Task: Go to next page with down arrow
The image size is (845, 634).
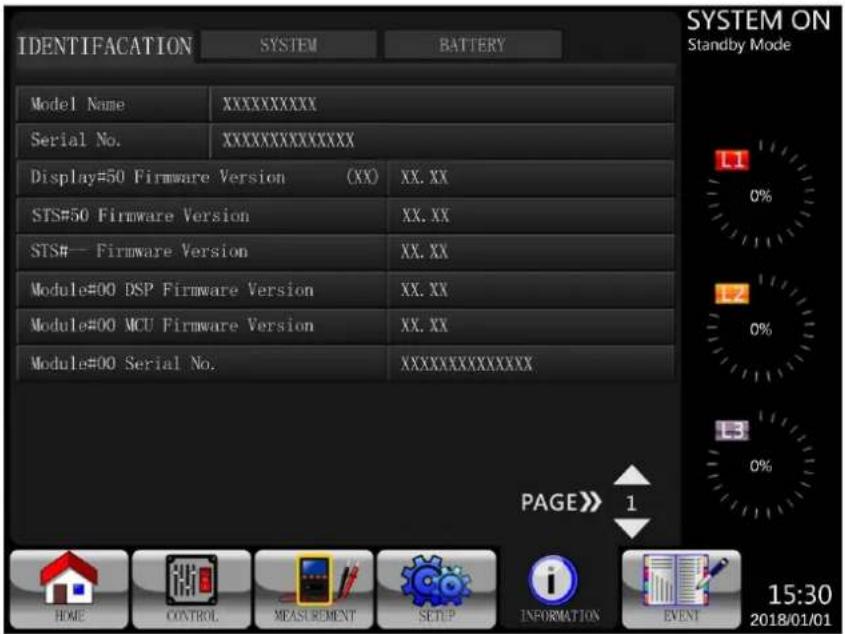Action: pos(632,528)
